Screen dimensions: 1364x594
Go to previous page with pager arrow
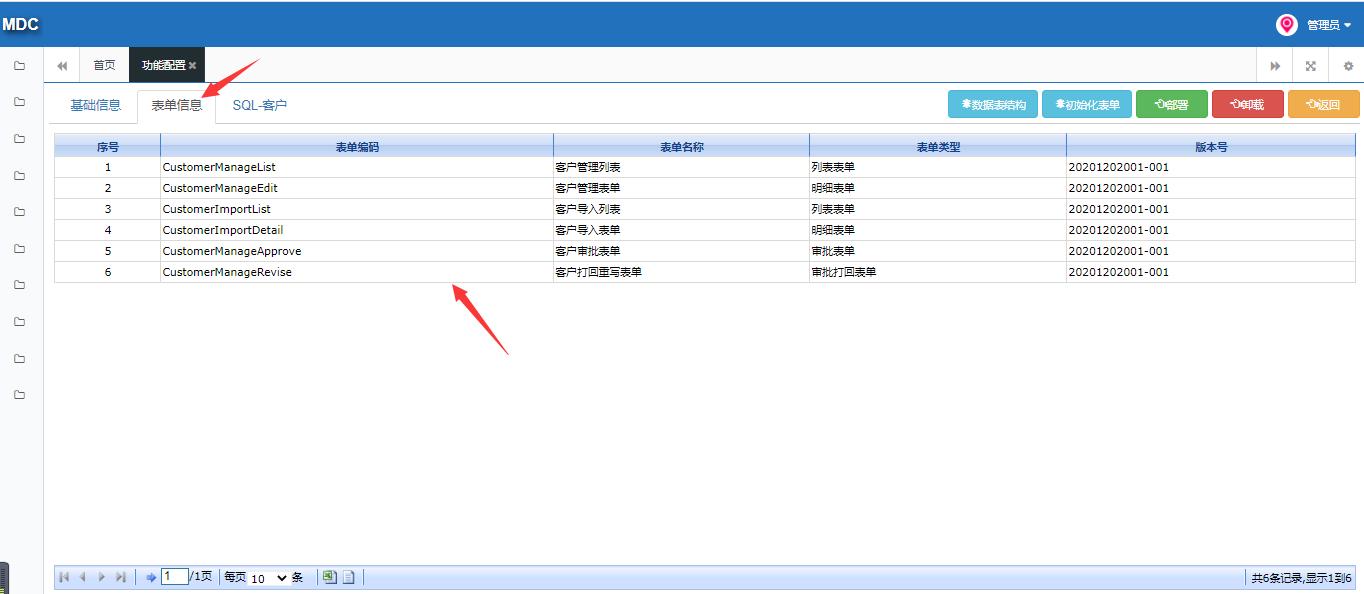point(83,577)
